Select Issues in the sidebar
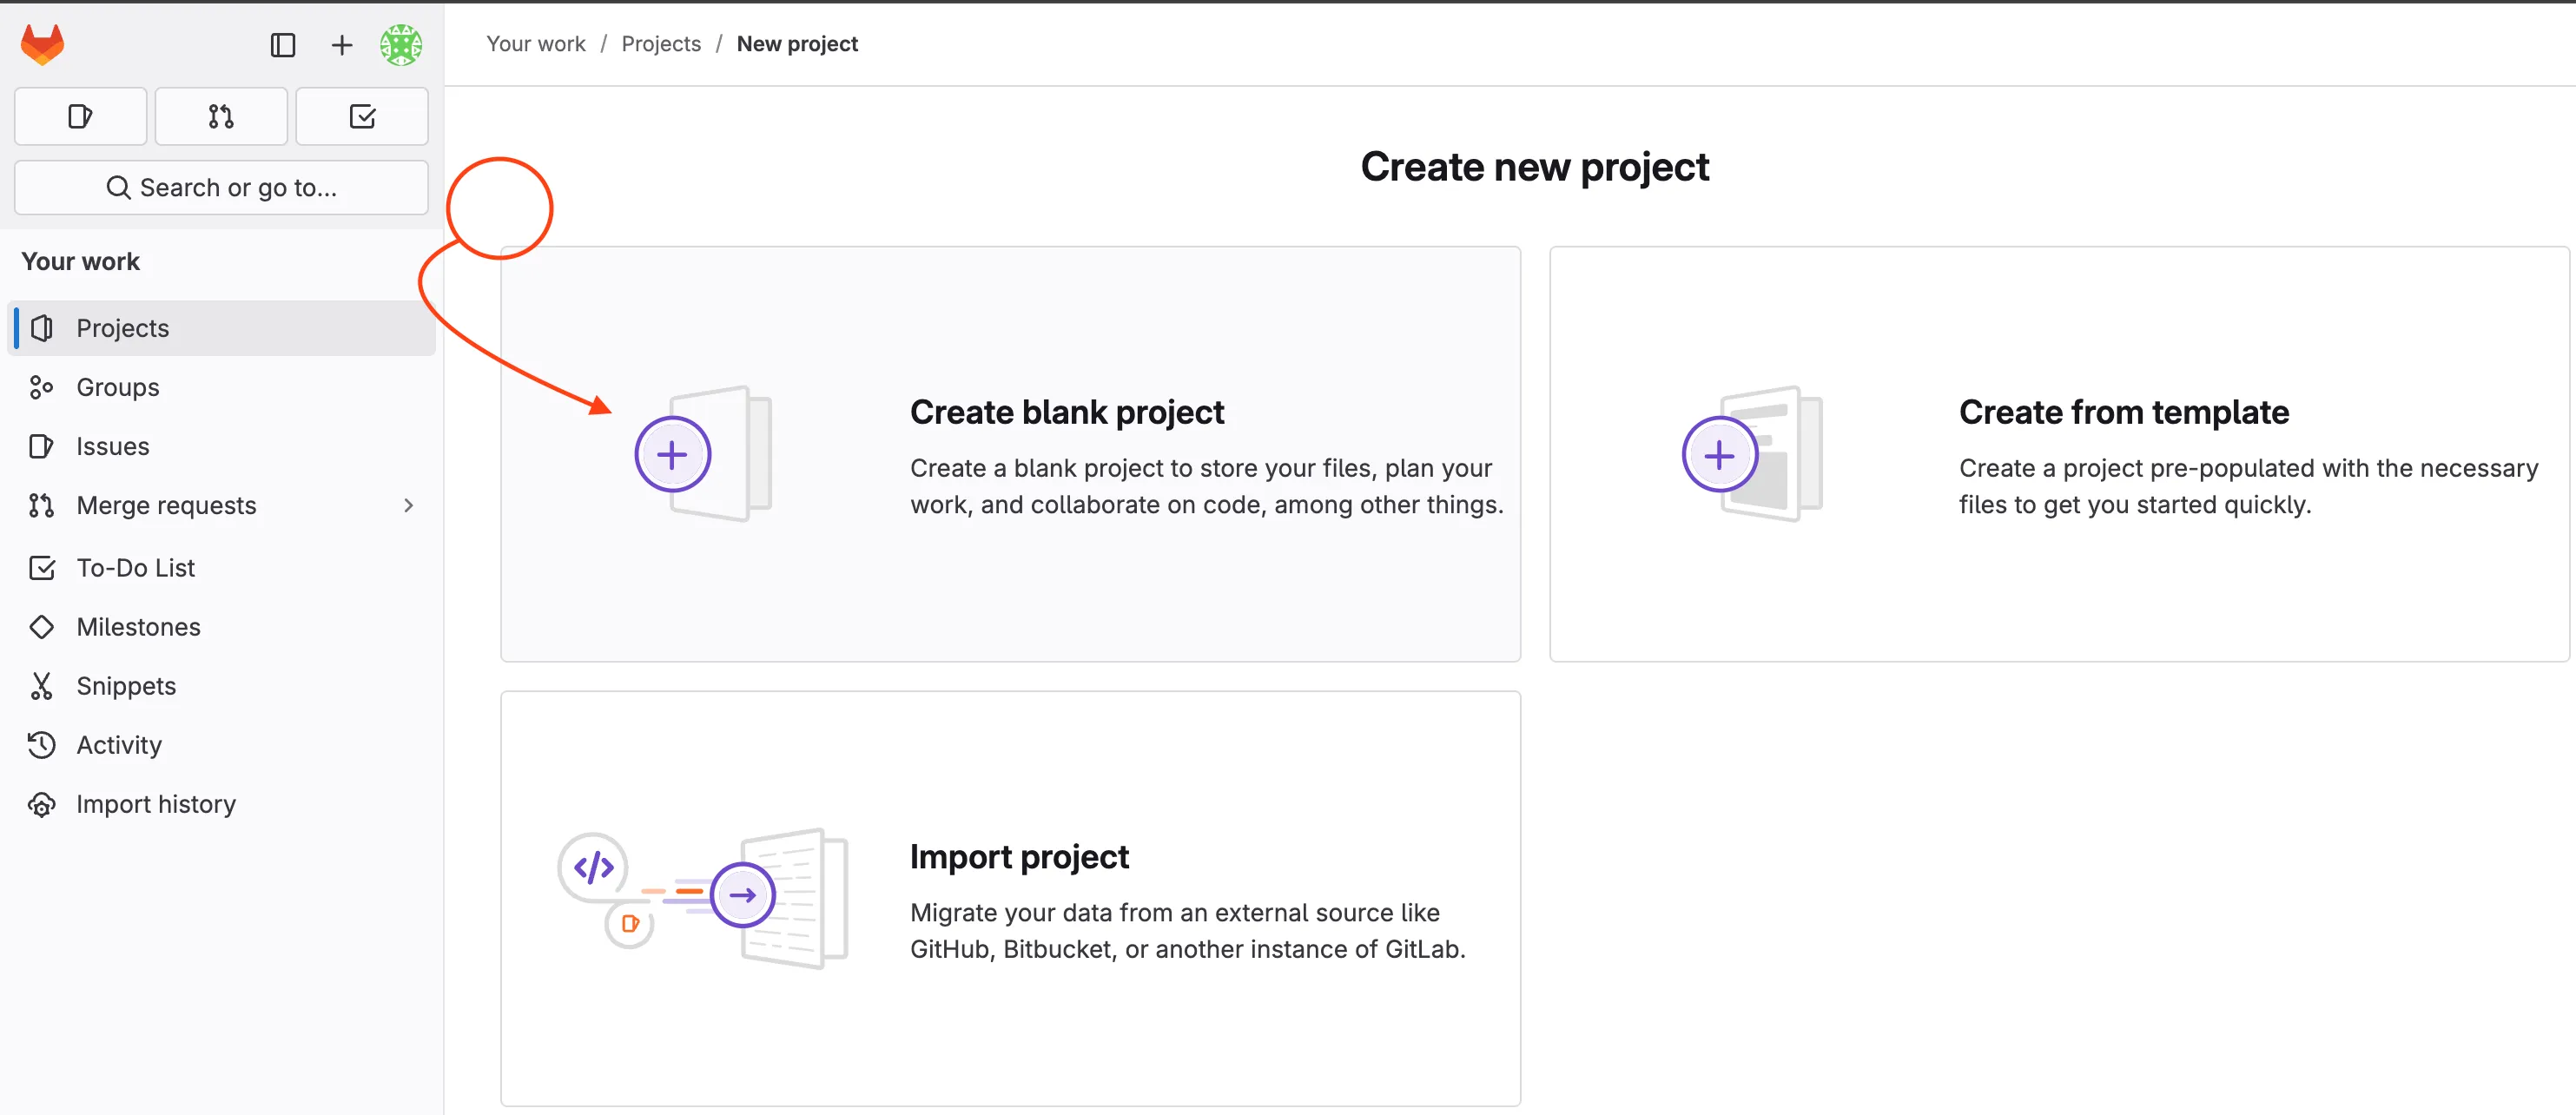Viewport: 2576px width, 1115px height. 111,446
